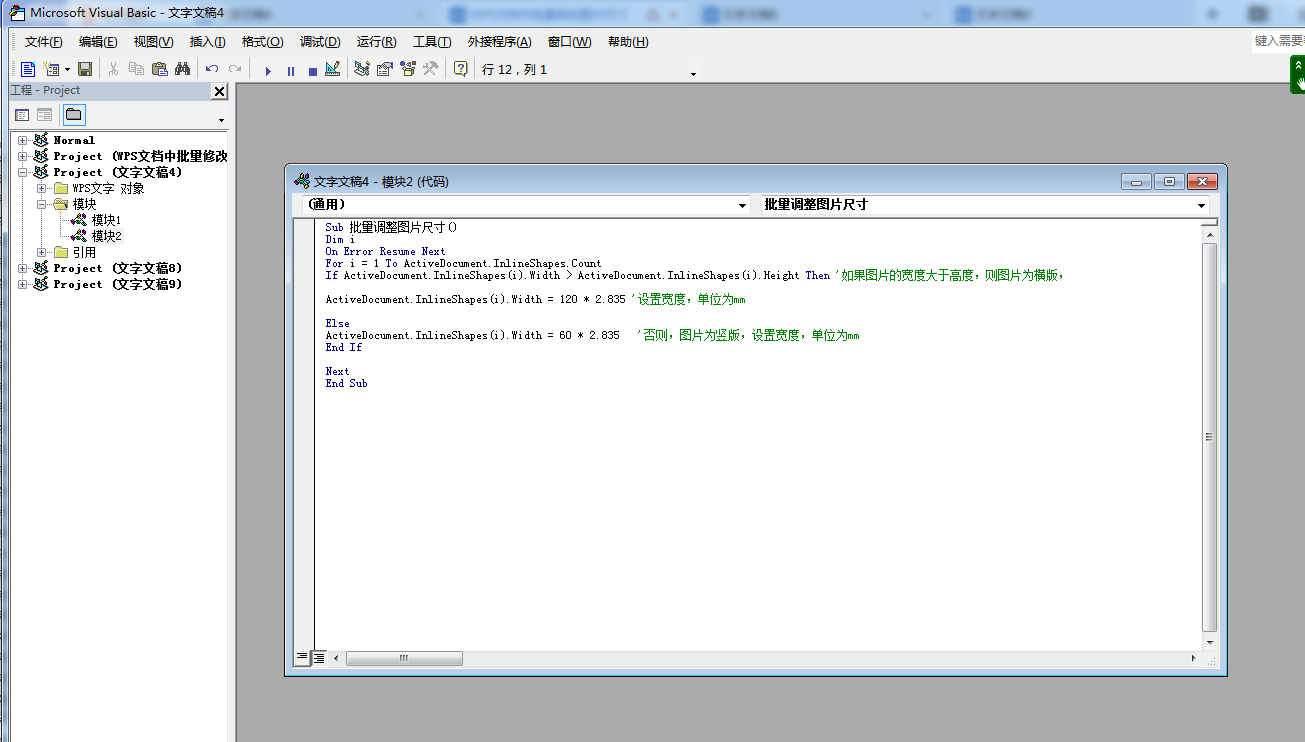Viewport: 1305px width, 742px height.
Task: Open the 编辑(E) menu
Action: (98, 42)
